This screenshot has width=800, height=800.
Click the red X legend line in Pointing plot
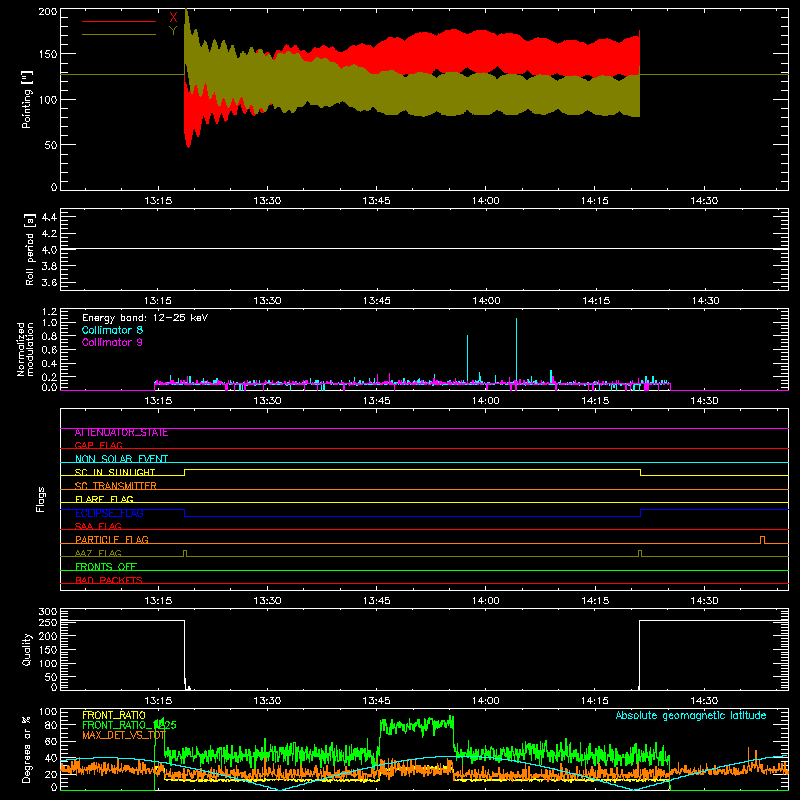coord(119,21)
